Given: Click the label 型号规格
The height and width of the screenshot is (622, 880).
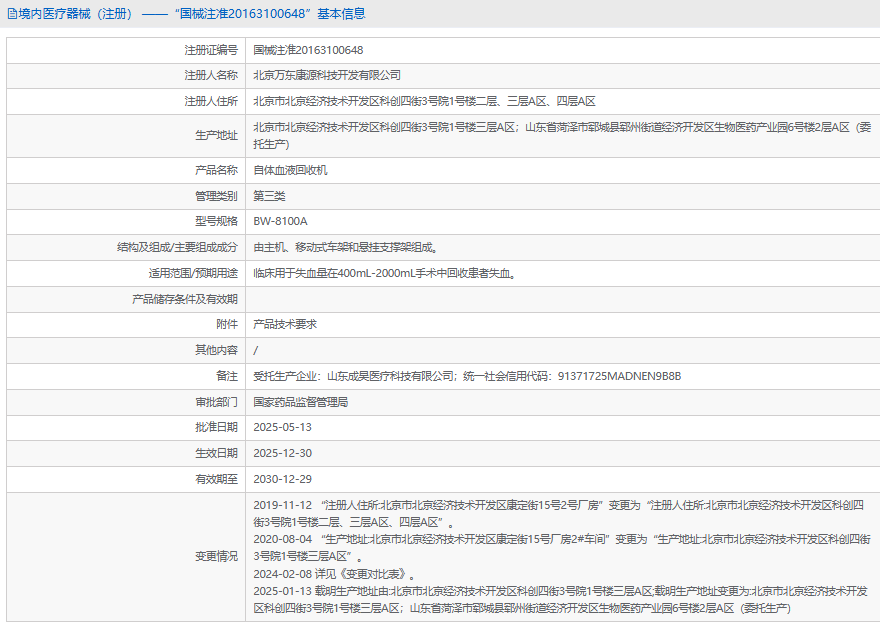Looking at the screenshot, I should (x=217, y=221).
